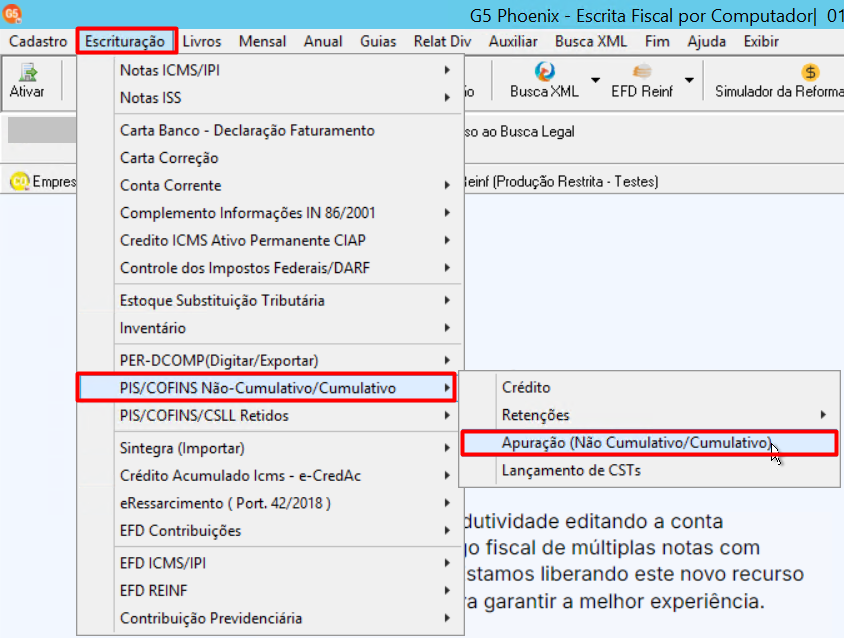The image size is (844, 638).
Task: Click the EFD Reinf toolbar icon
Action: point(642,71)
